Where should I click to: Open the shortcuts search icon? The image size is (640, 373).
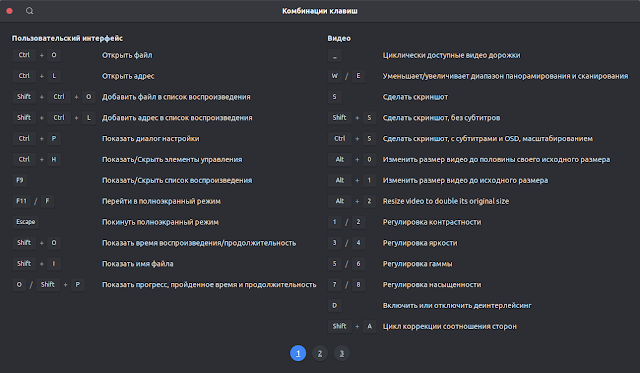[x=29, y=11]
